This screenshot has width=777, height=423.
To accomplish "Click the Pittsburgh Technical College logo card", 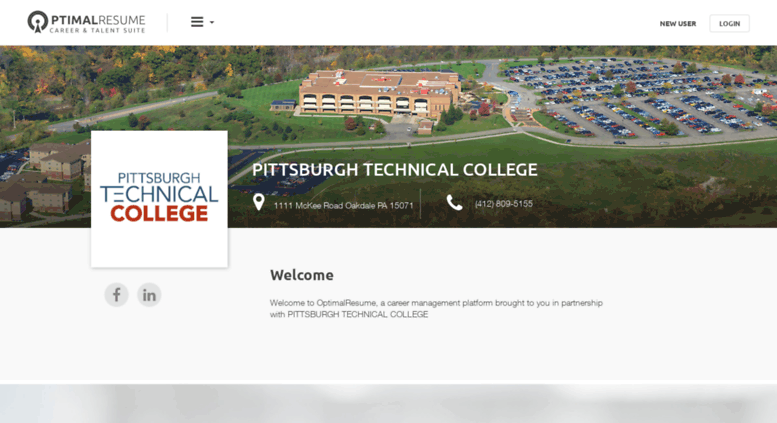I will coord(160,199).
